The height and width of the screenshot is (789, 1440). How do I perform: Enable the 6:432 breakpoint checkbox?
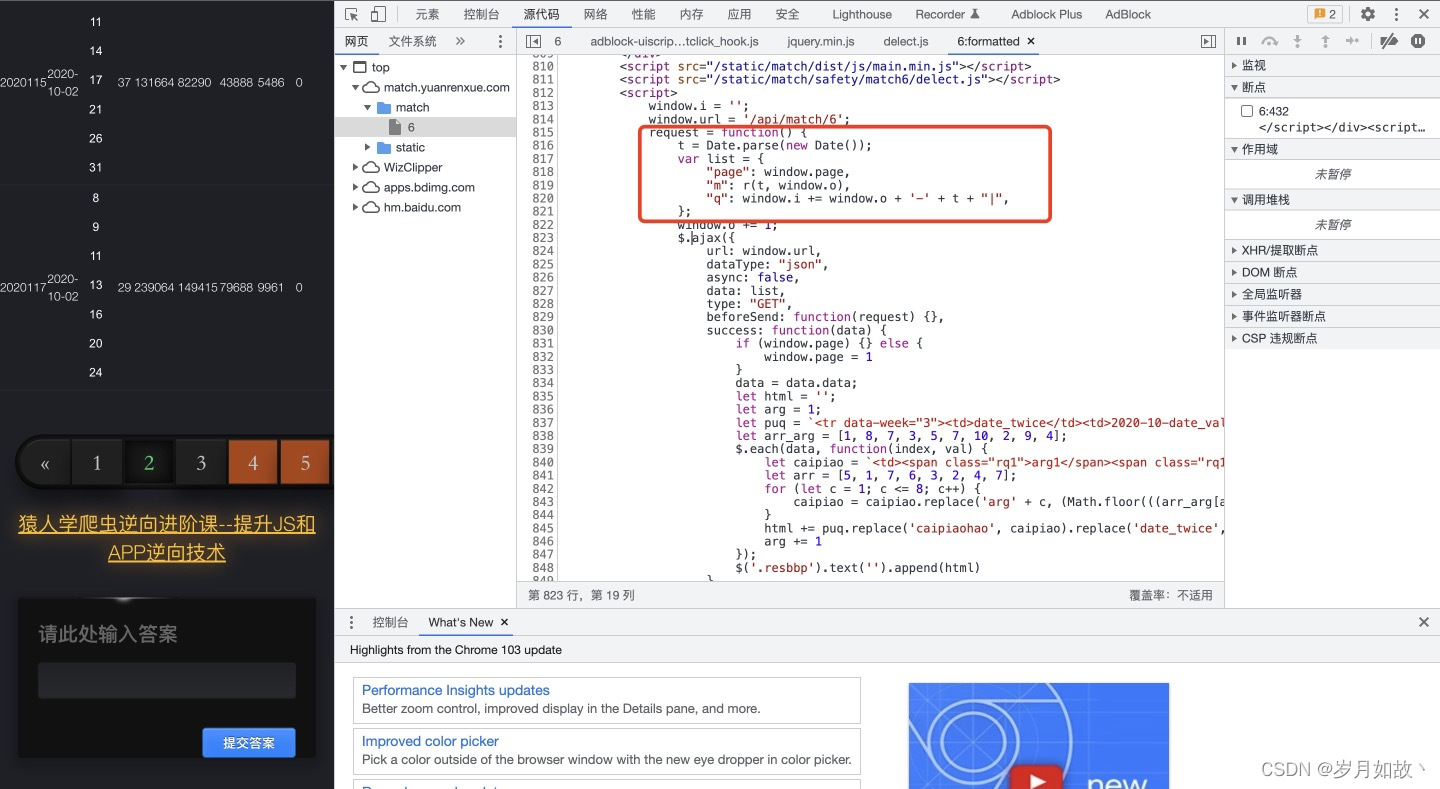coord(1247,111)
